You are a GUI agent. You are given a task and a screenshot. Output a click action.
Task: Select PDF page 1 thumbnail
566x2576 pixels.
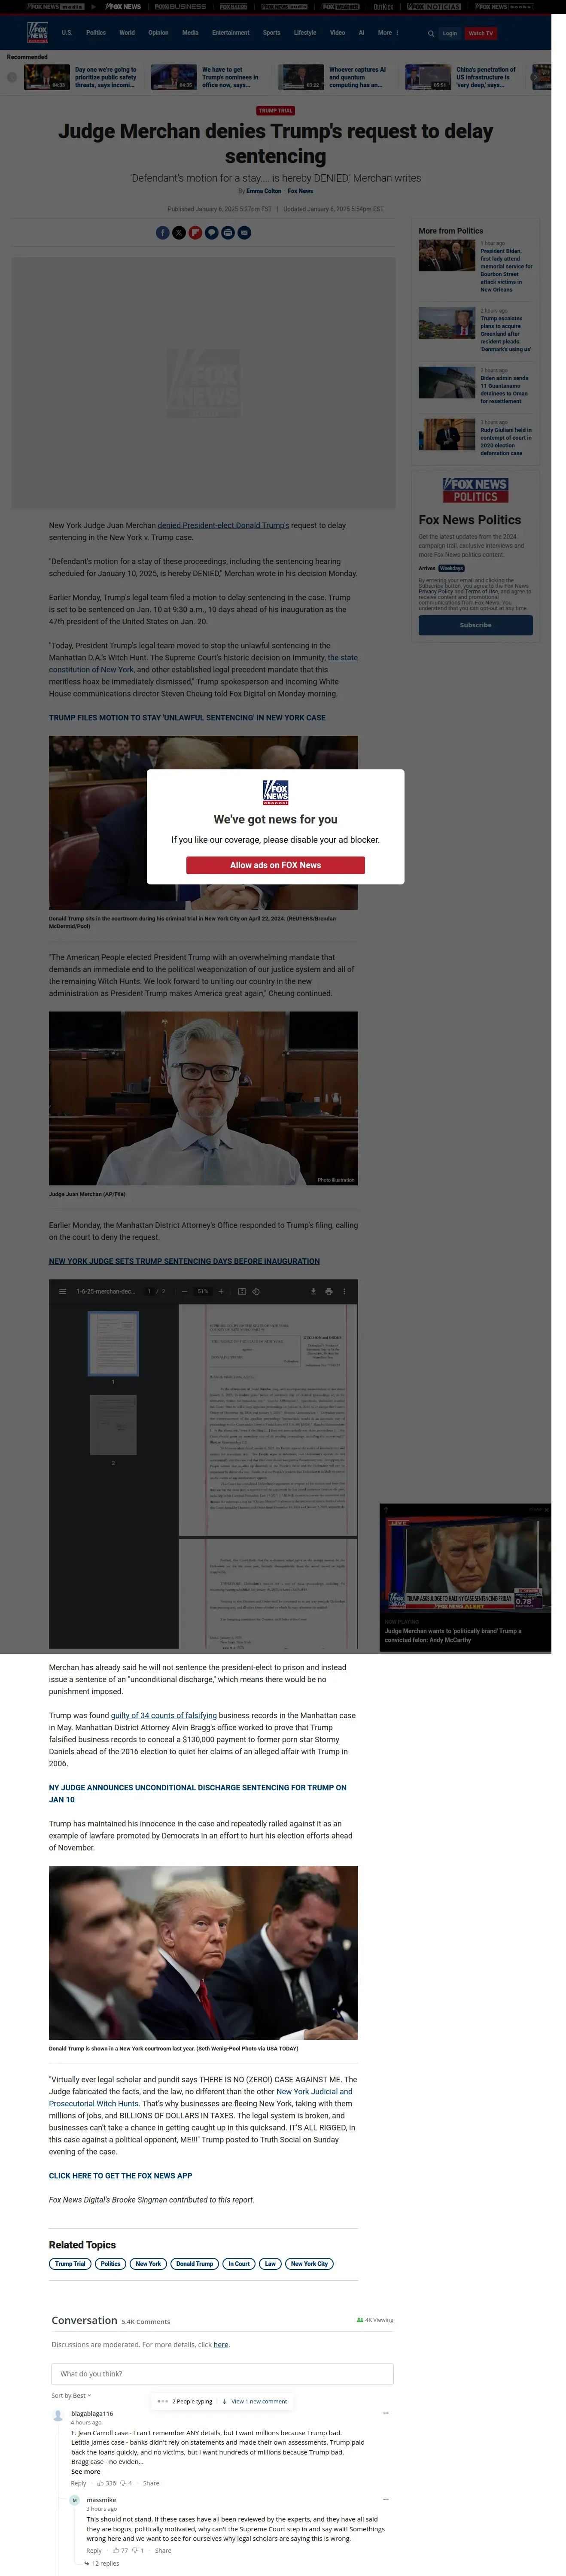pos(113,1343)
